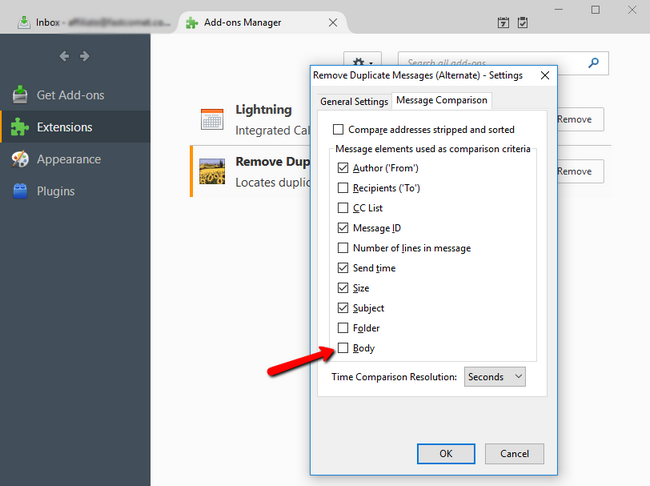Uncheck the Size checkbox
The width and height of the screenshot is (650, 486).
tap(343, 288)
